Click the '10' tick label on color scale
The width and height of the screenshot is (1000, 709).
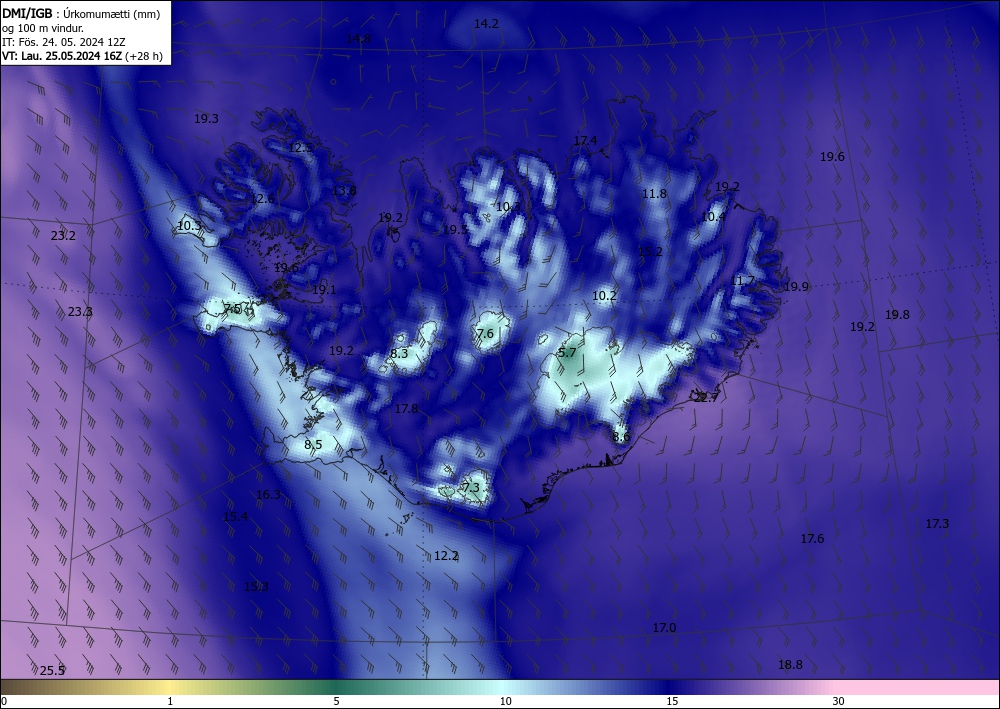[x=505, y=702]
